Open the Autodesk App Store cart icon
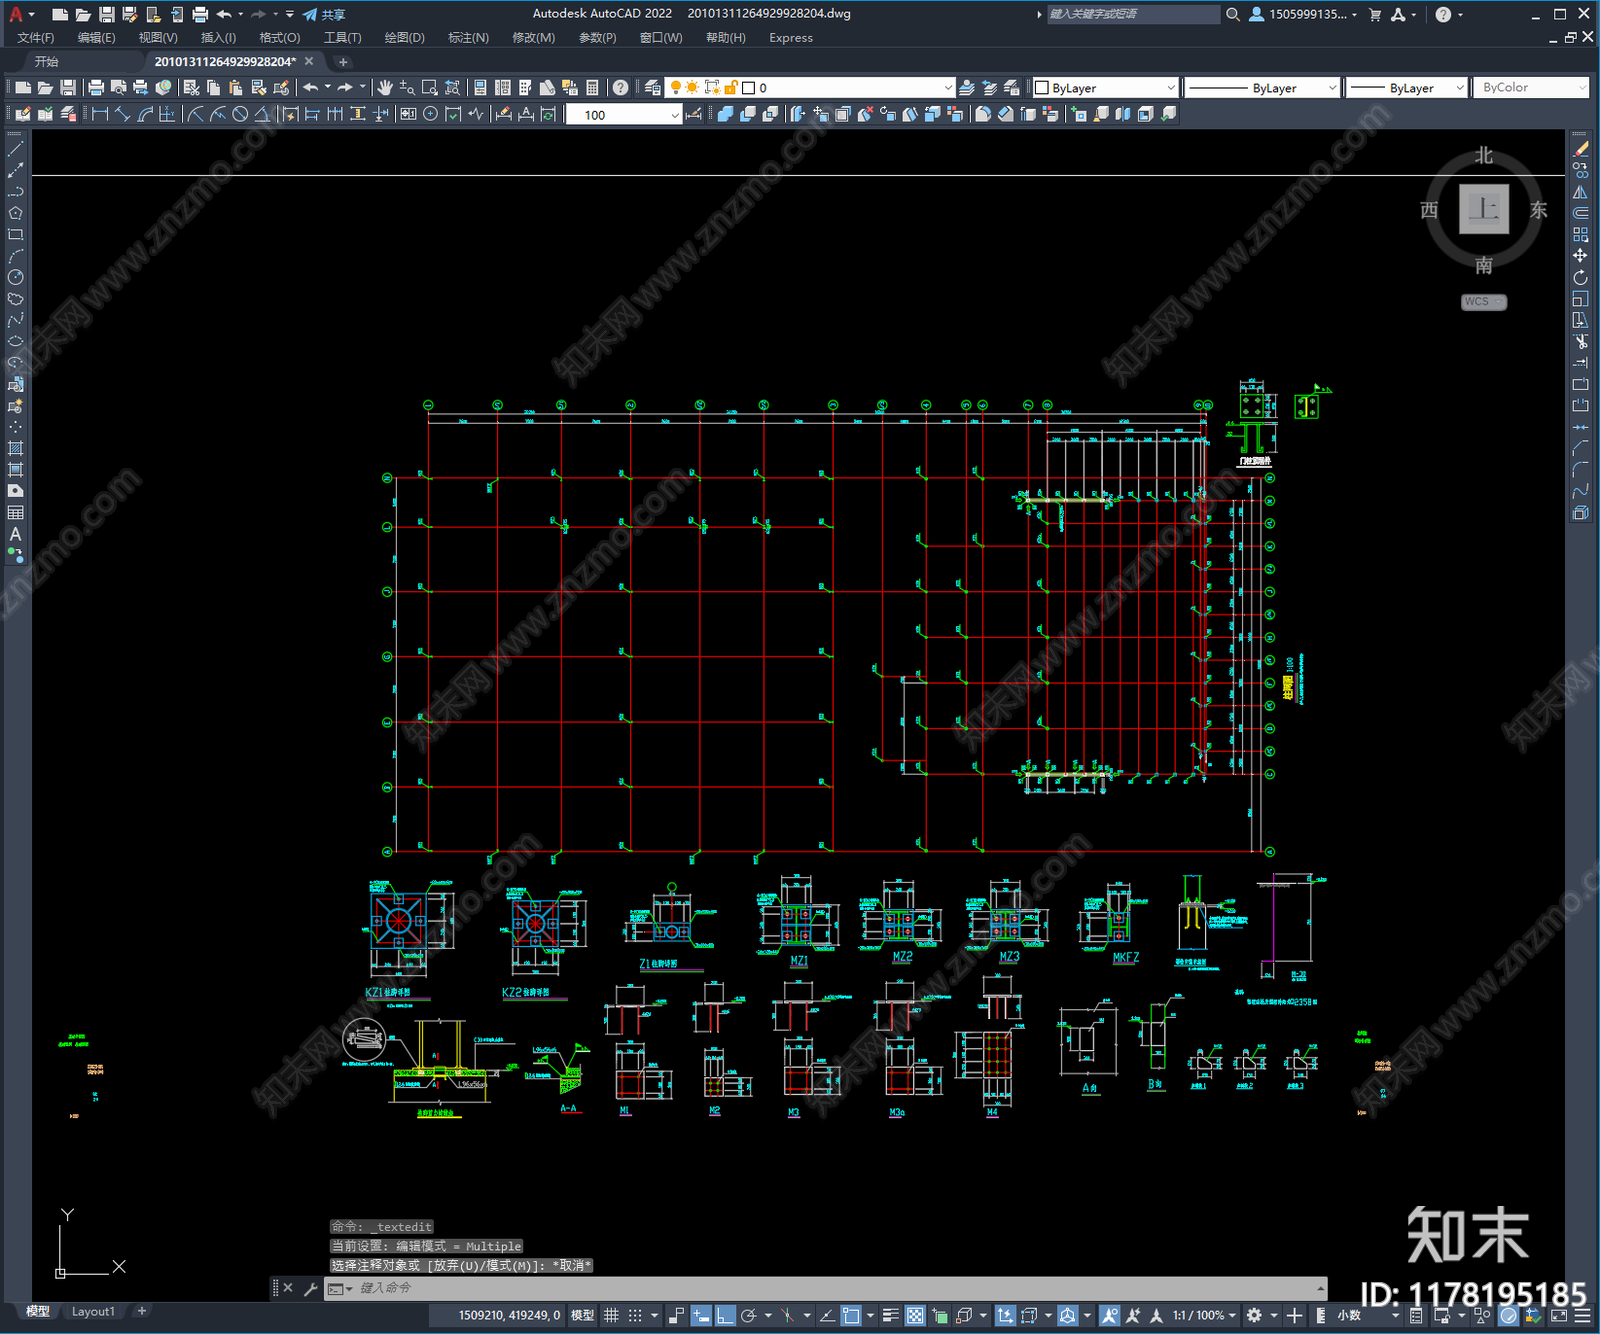1600x1334 pixels. tap(1375, 14)
